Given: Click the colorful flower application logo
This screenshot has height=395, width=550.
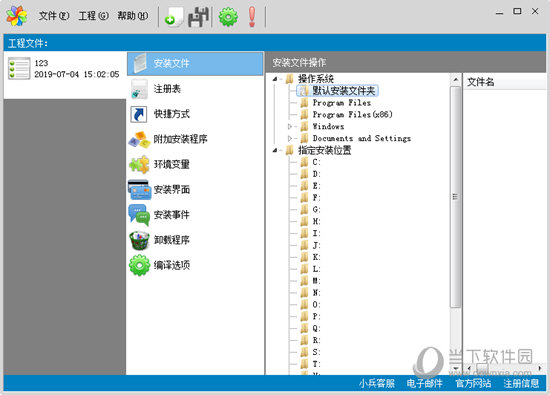Looking at the screenshot, I should pos(16,16).
